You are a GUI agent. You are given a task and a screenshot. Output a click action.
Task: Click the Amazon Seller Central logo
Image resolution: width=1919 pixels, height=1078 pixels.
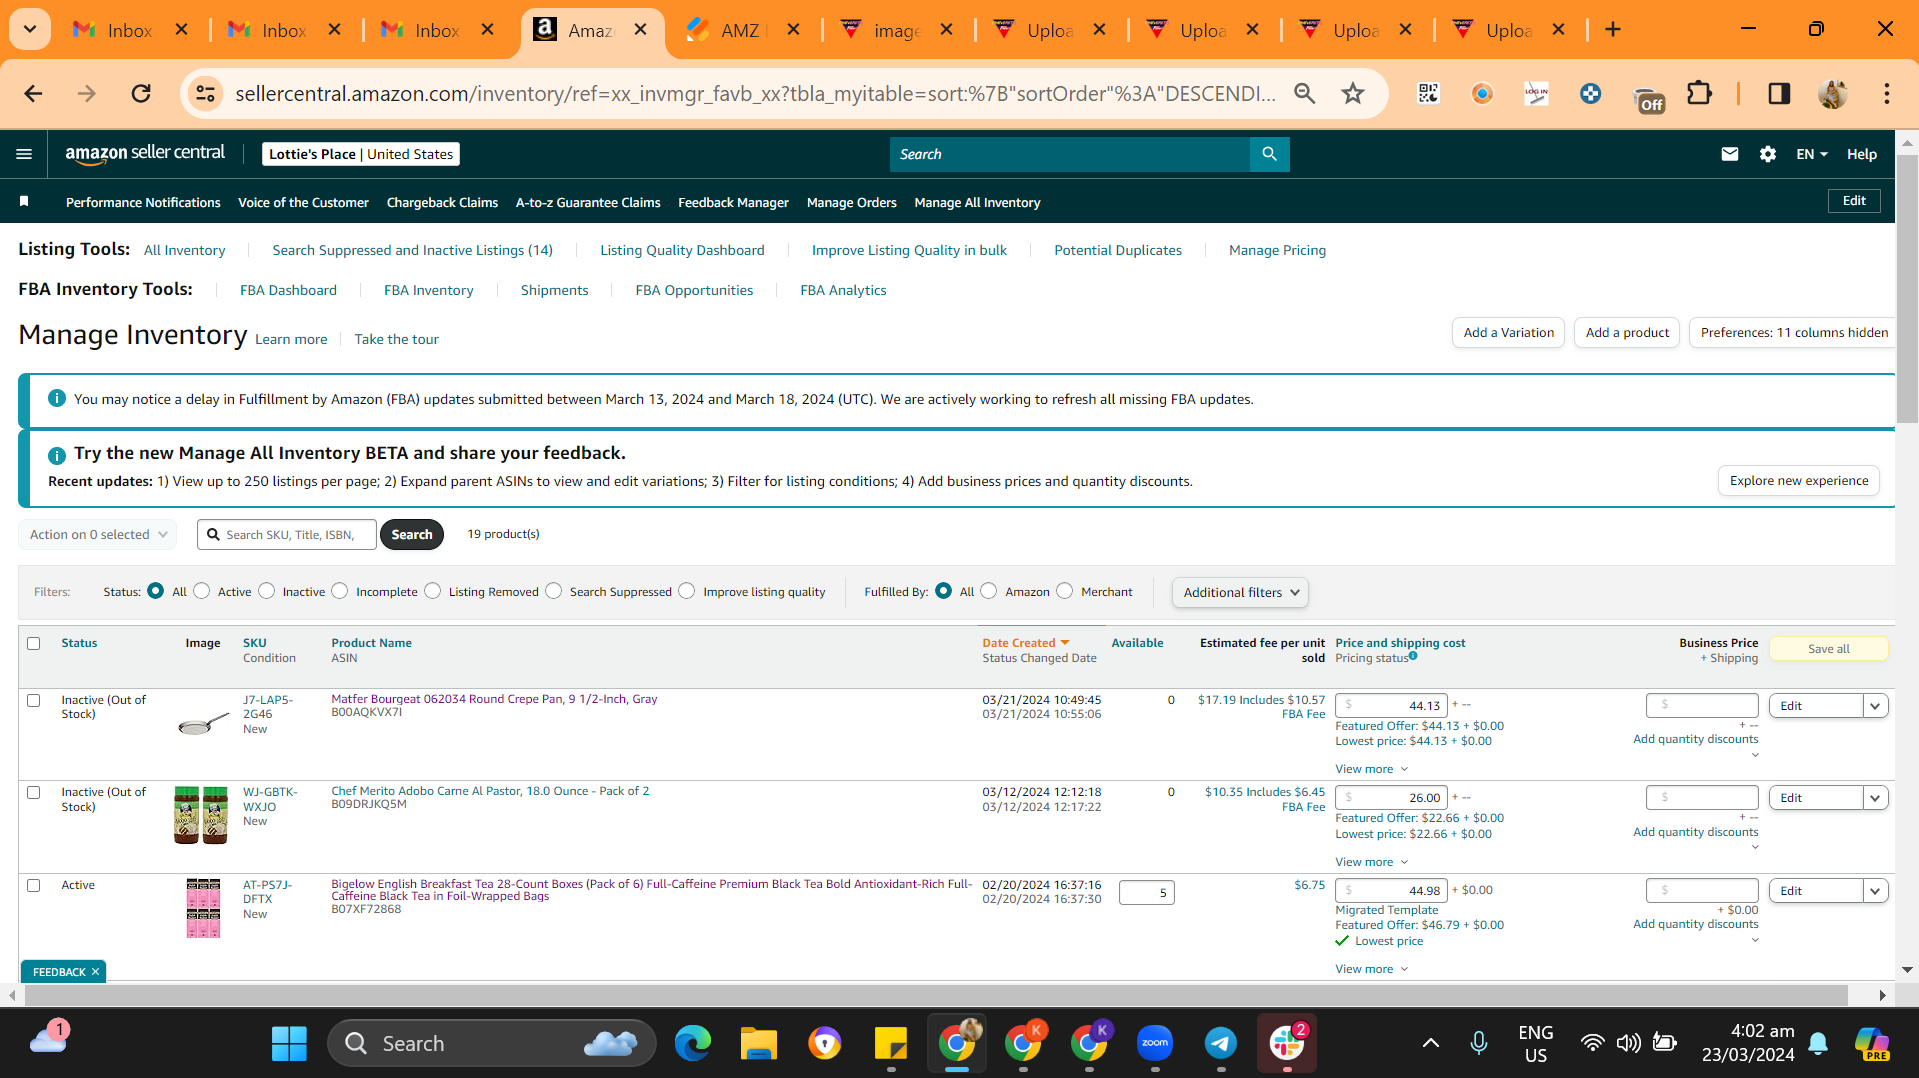[x=145, y=153]
